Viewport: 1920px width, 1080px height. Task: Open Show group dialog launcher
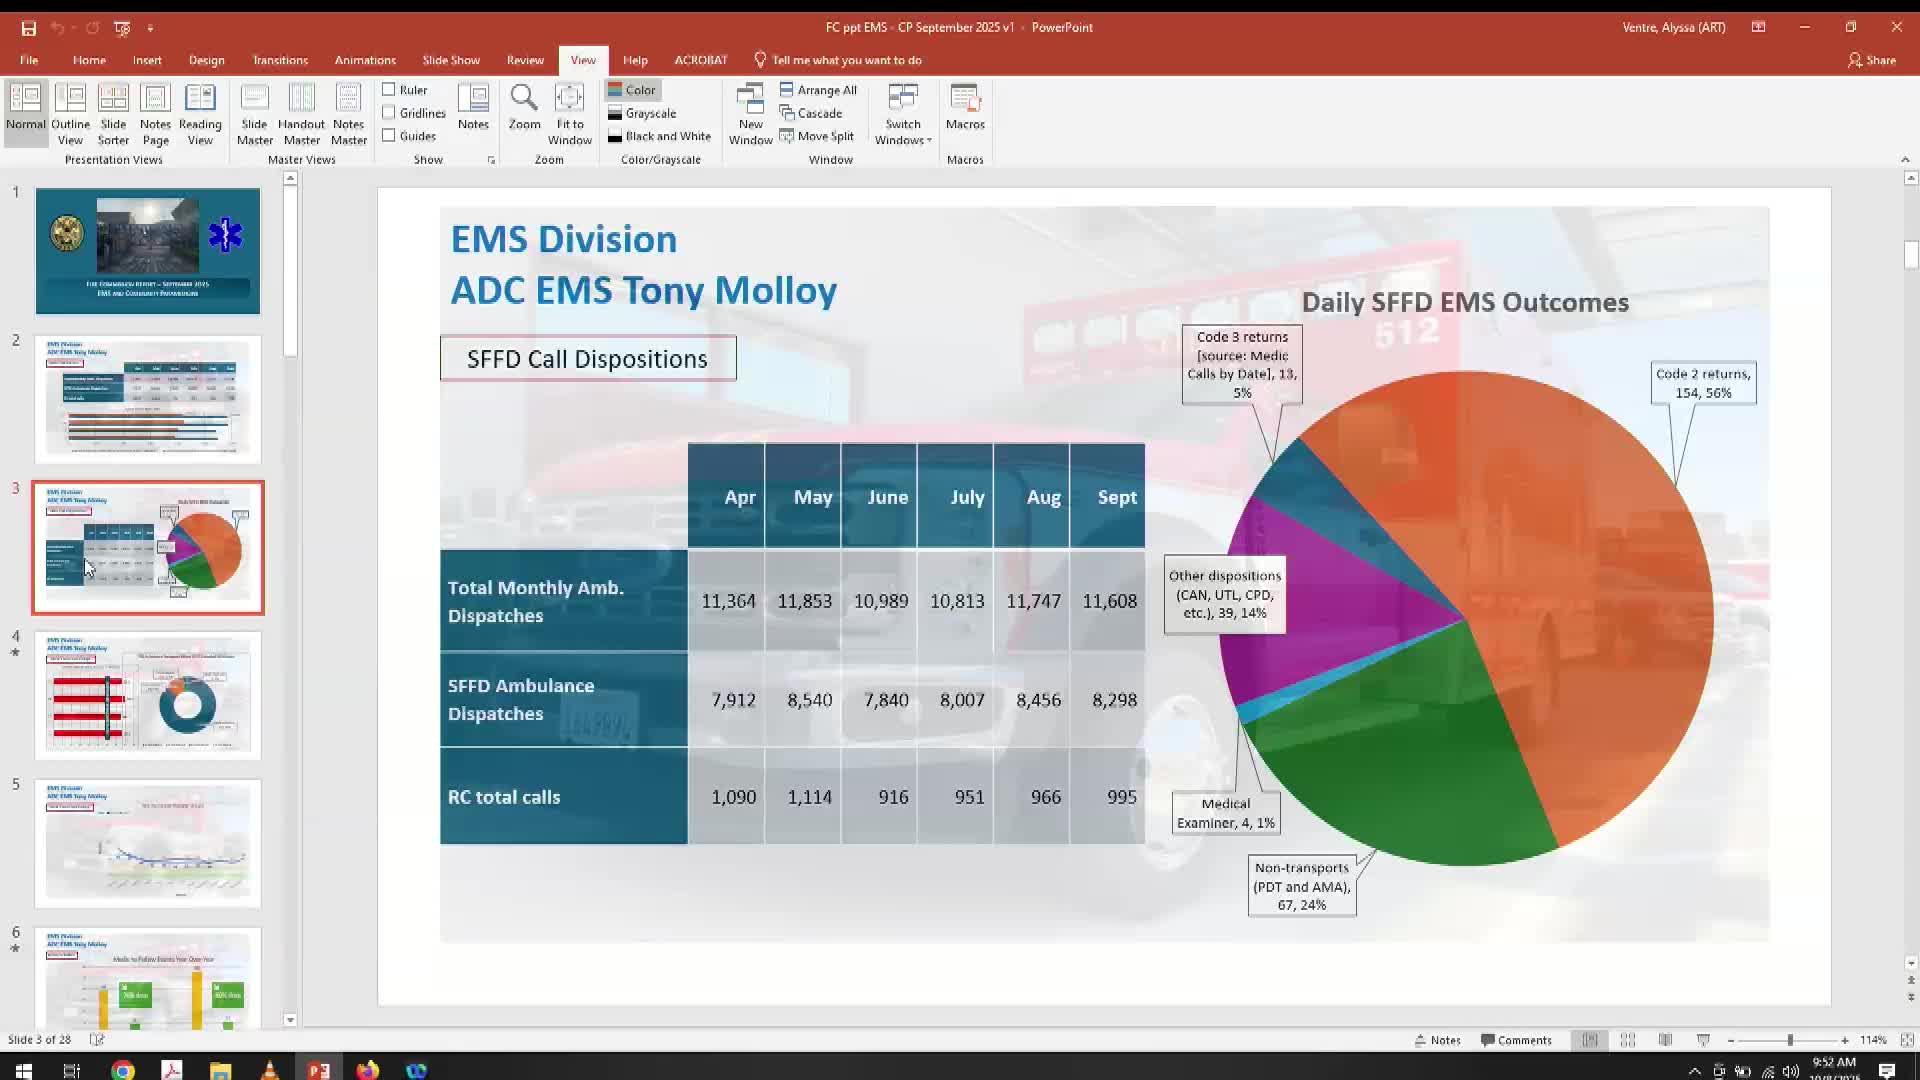coord(491,160)
